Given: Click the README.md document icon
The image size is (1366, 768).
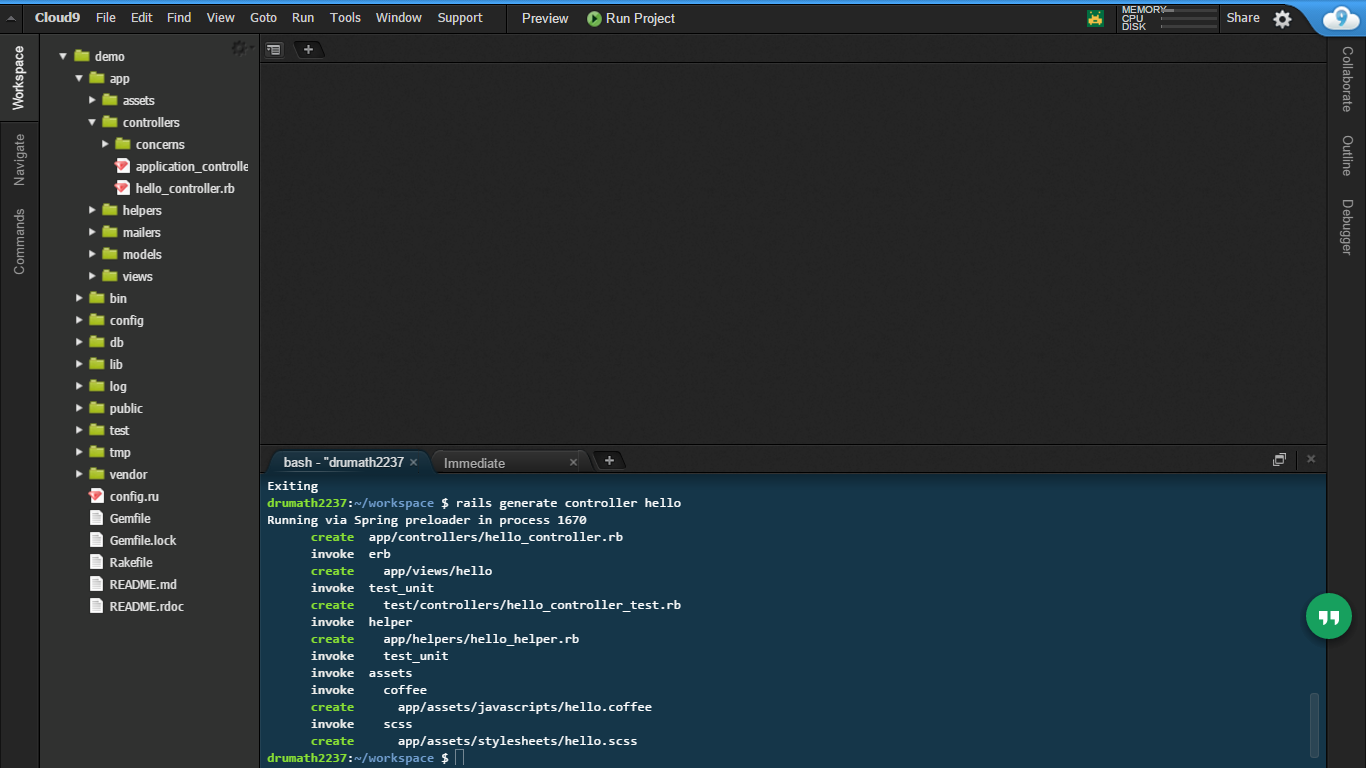Looking at the screenshot, I should coord(96,584).
